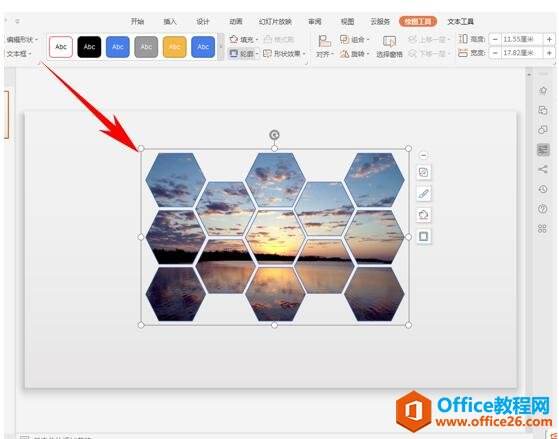Select the highlighted 绘图工具 (Drawing Tools) tab

pyautogui.click(x=418, y=21)
